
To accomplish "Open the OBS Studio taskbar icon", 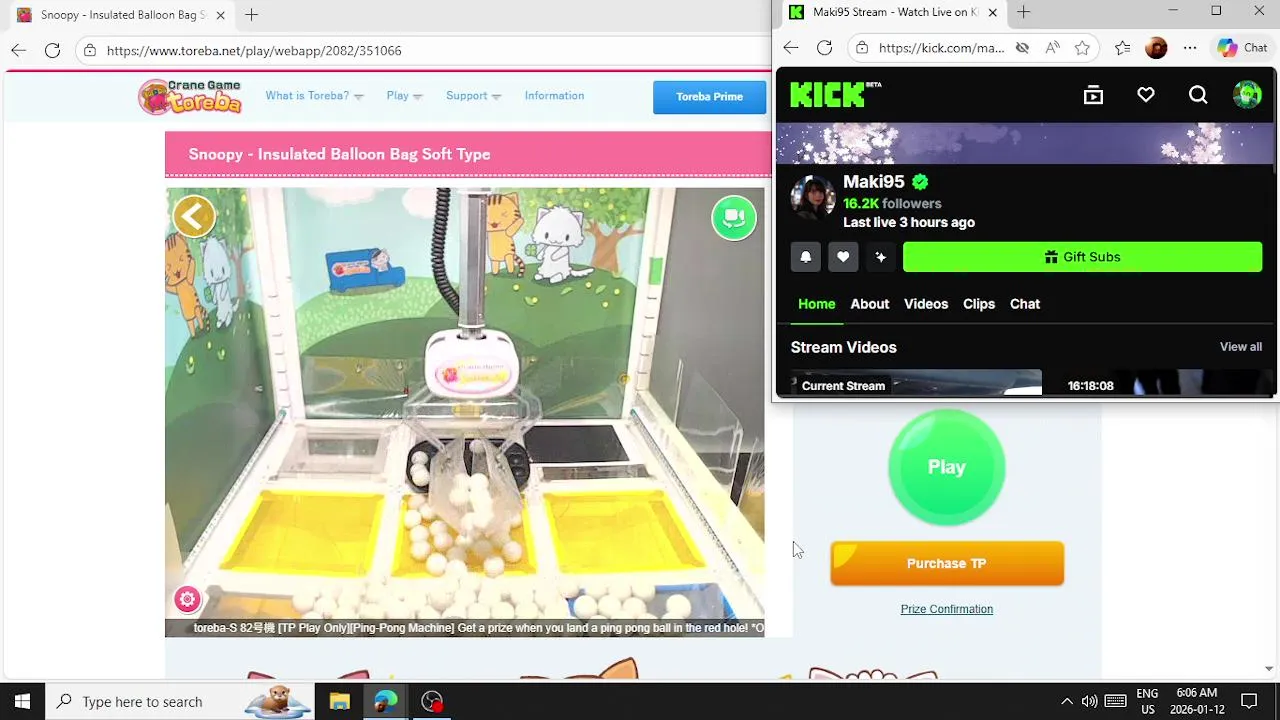I will [432, 701].
